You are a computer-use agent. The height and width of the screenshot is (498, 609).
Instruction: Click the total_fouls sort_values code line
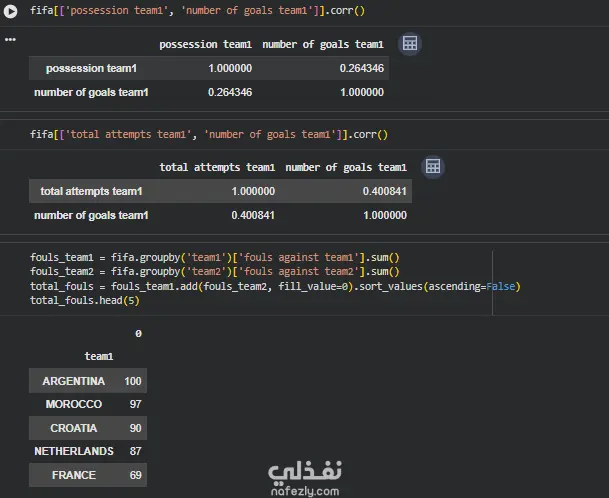click(275, 287)
